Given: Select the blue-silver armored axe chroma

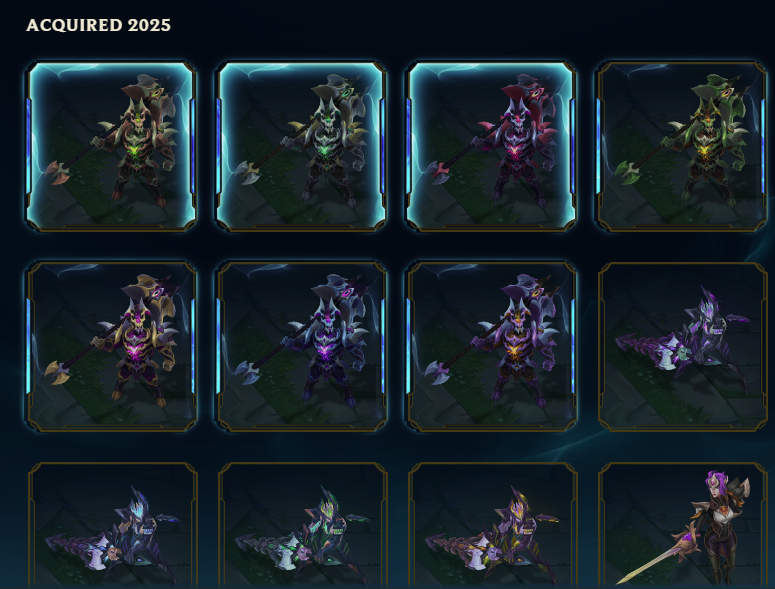Looking at the screenshot, I should pos(301,347).
